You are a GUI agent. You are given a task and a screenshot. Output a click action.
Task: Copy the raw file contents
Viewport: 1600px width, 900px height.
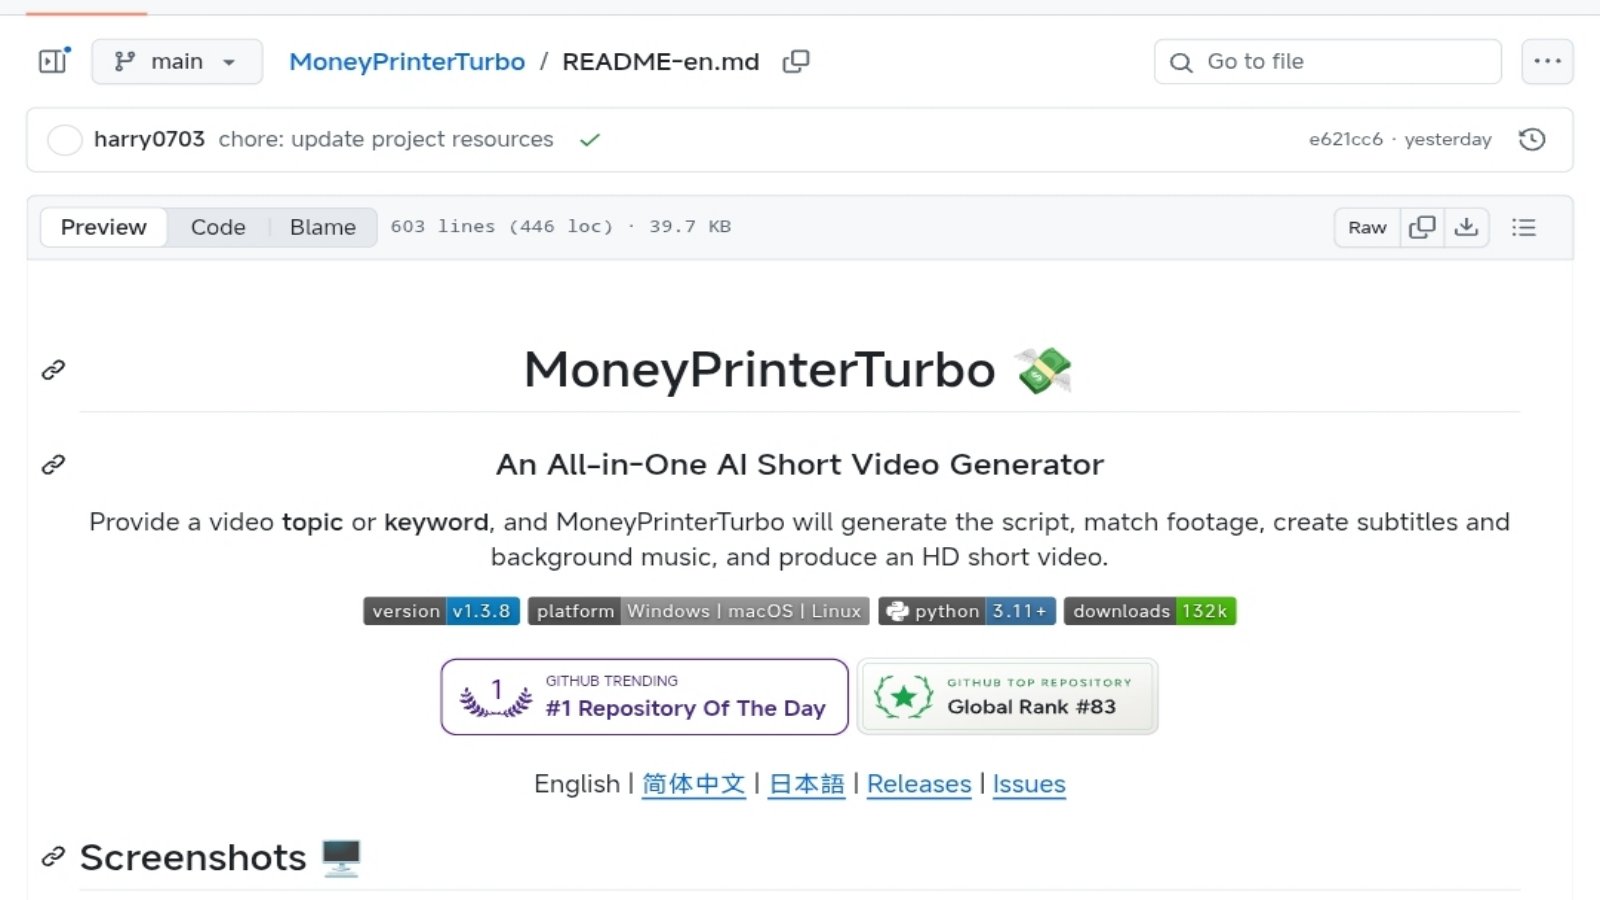point(1422,227)
